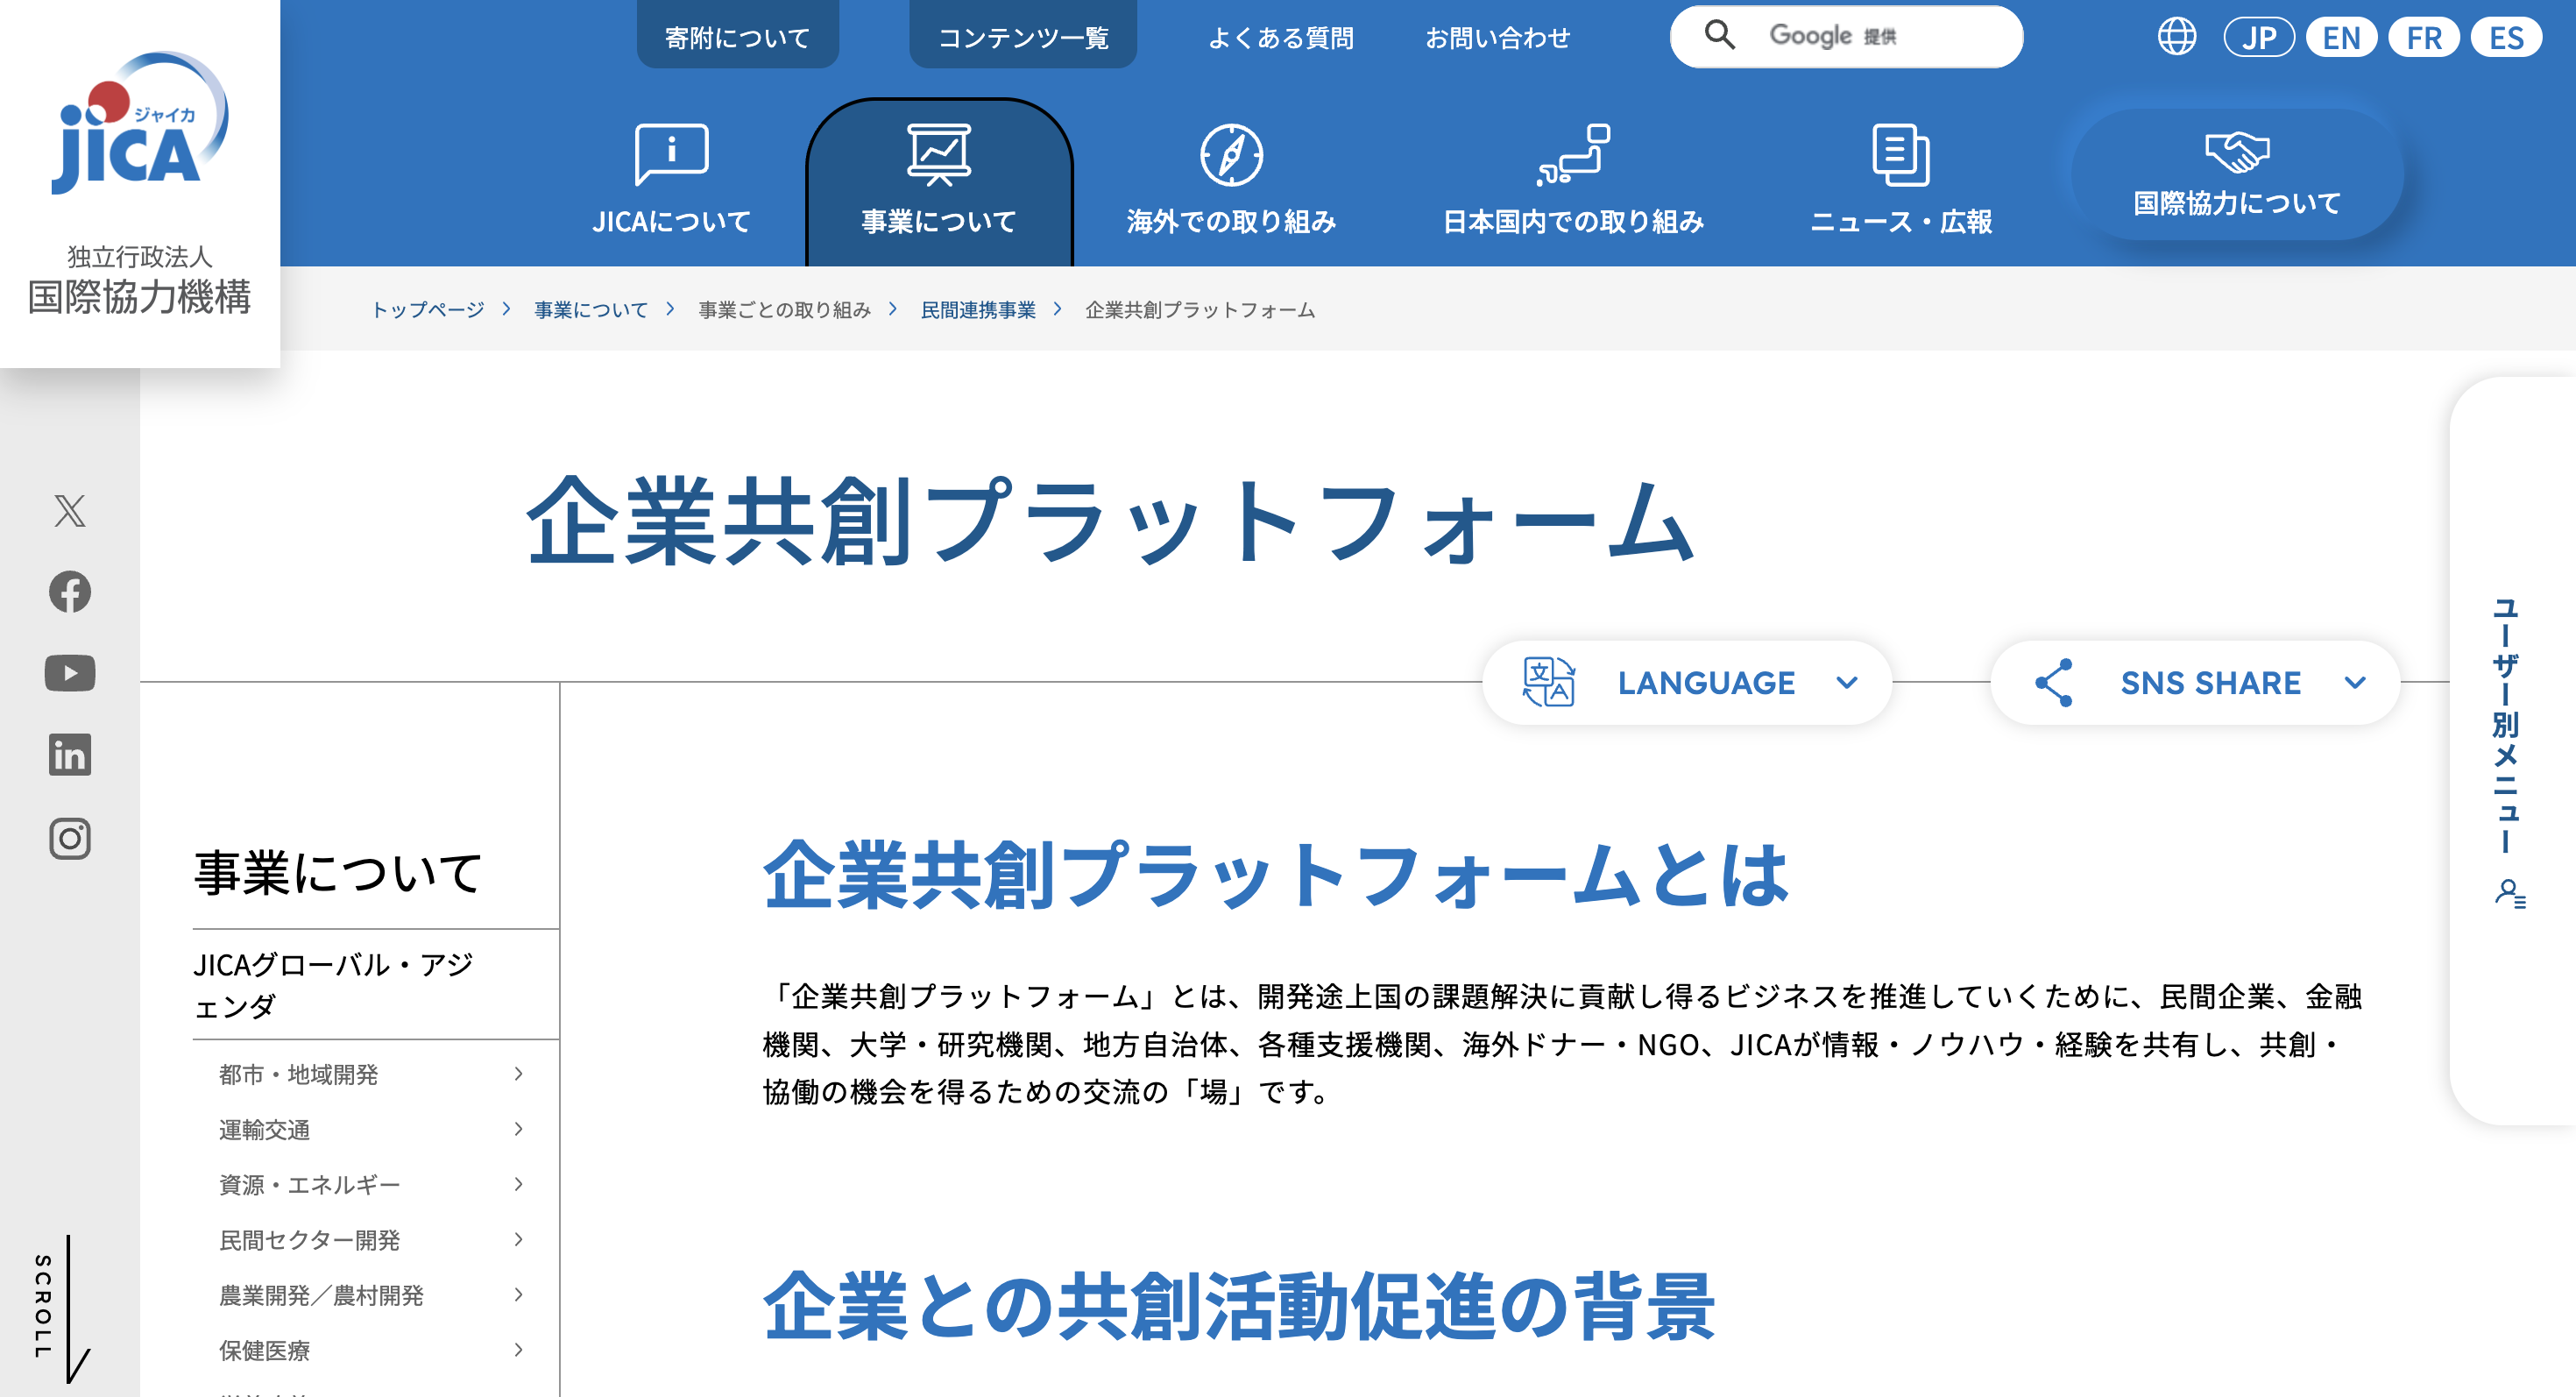Switch language to JP
Image resolution: width=2576 pixels, height=1397 pixels.
coord(2258,37)
